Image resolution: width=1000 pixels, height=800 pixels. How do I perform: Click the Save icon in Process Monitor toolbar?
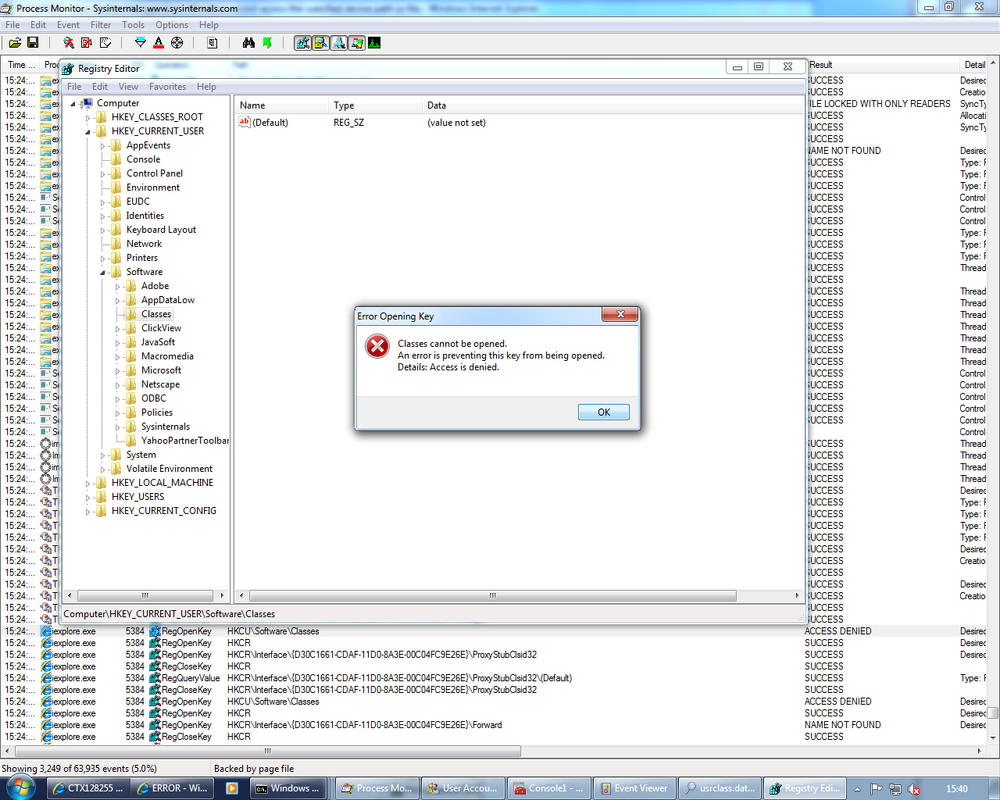click(33, 43)
